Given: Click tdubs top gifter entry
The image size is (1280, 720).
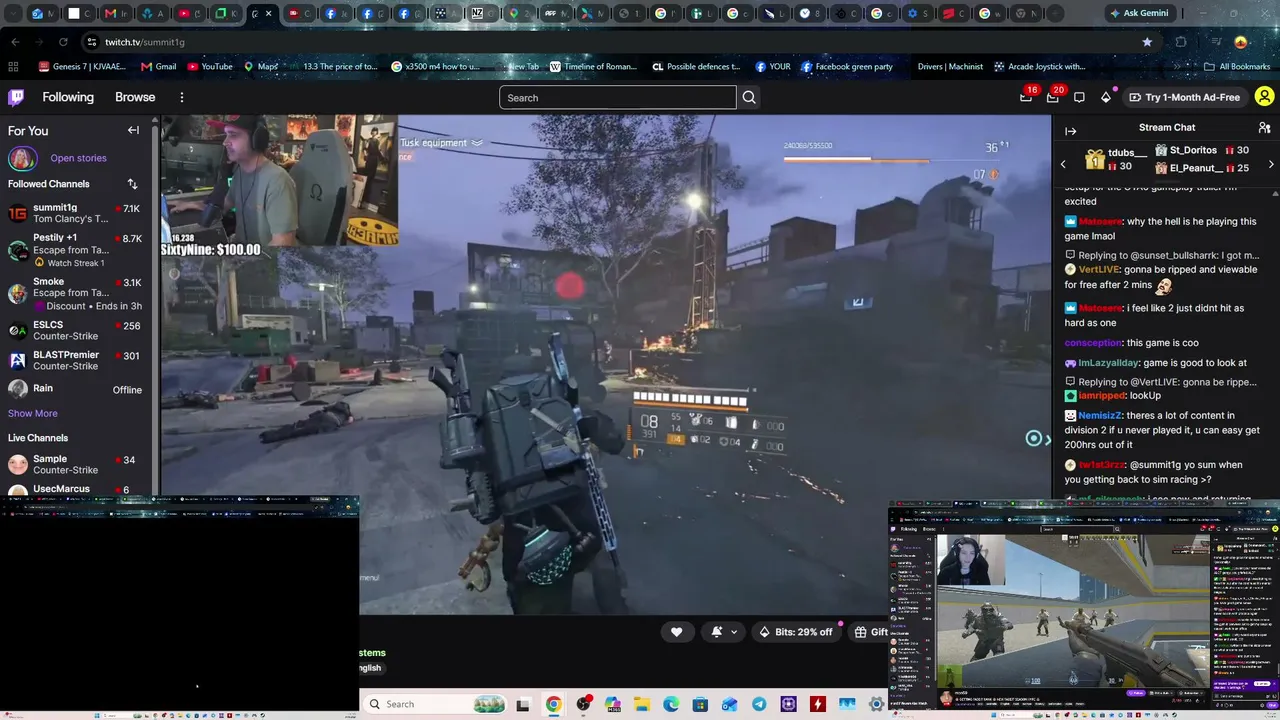Looking at the screenshot, I should (x=1115, y=159).
